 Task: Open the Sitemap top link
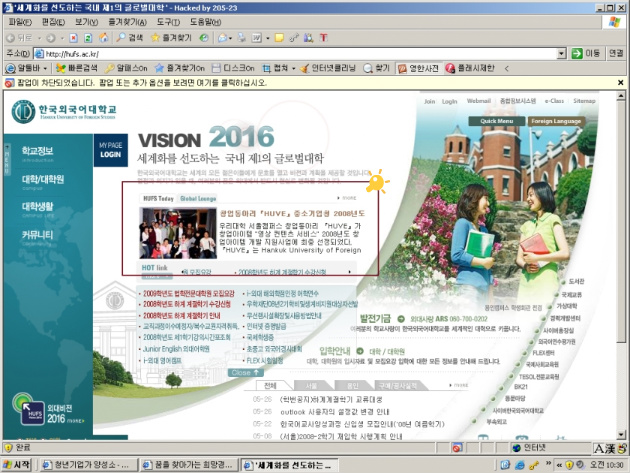coord(584,101)
